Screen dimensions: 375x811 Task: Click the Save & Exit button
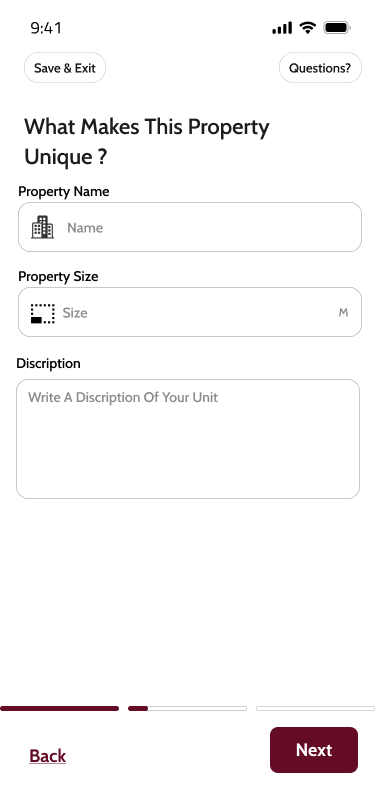click(x=65, y=68)
